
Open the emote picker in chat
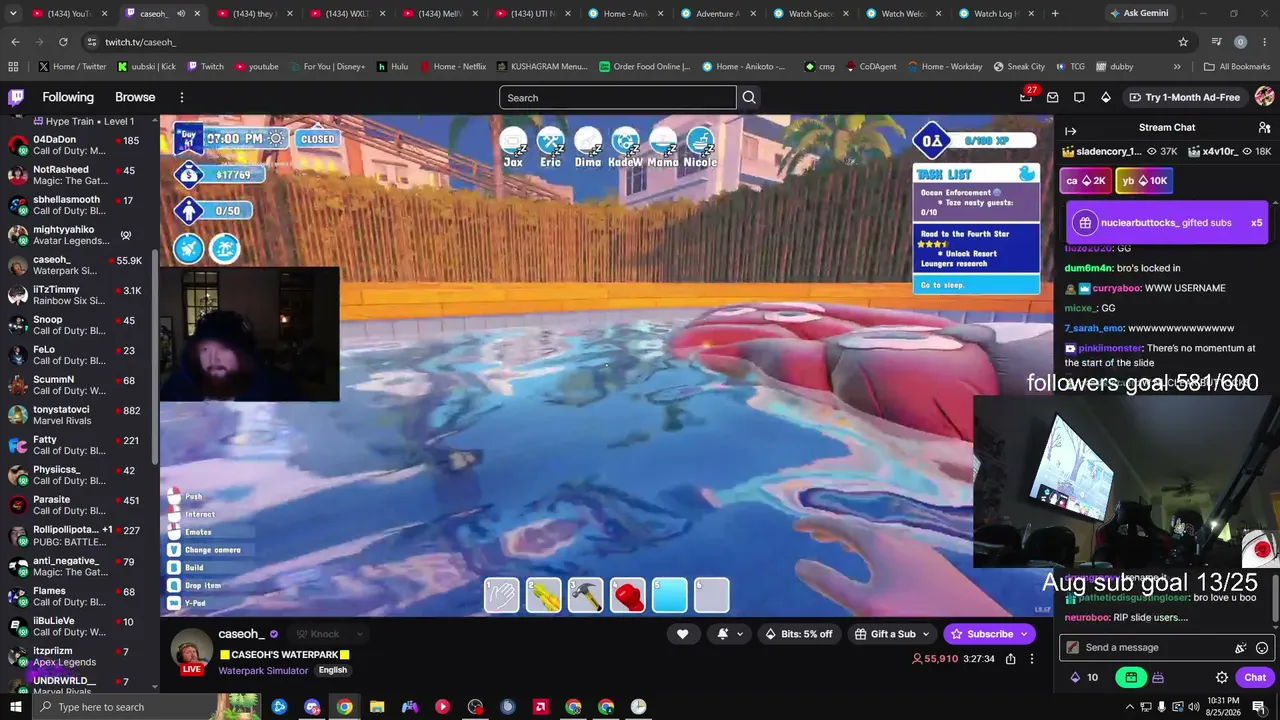click(x=1262, y=648)
